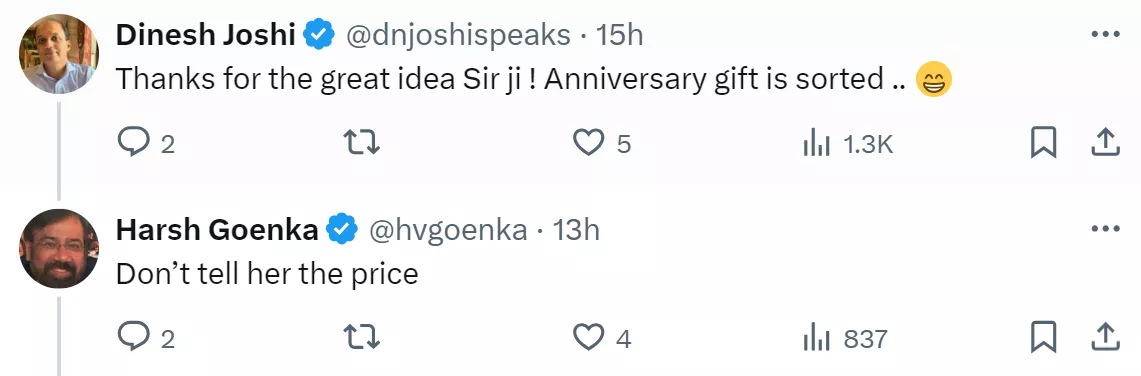Open the 13h timestamp of Goenka's tweet
This screenshot has width=1141, height=376.
click(x=576, y=231)
